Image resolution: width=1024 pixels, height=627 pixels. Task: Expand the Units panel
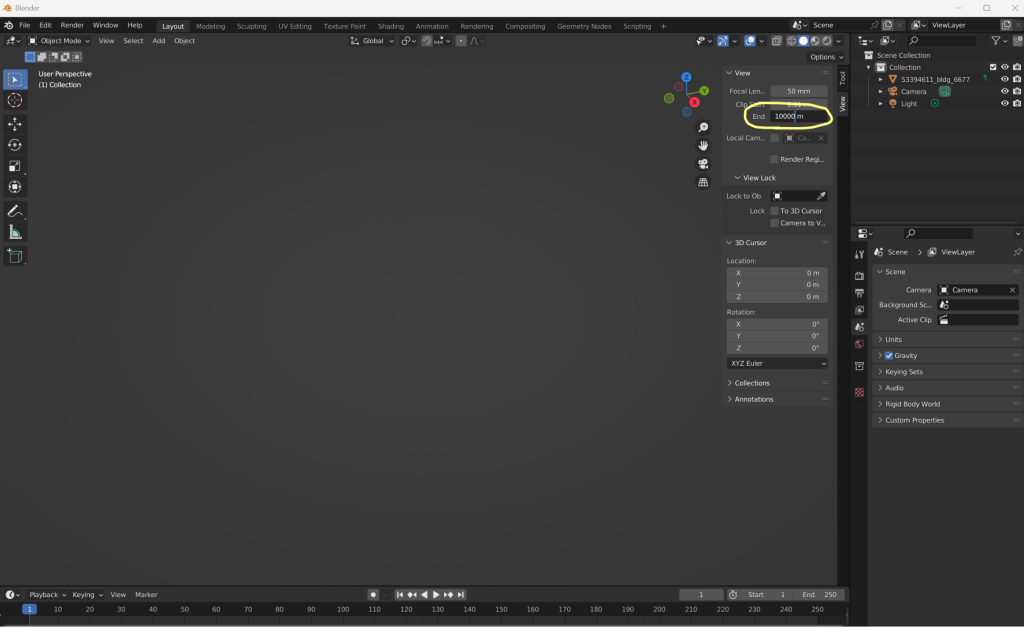point(893,339)
